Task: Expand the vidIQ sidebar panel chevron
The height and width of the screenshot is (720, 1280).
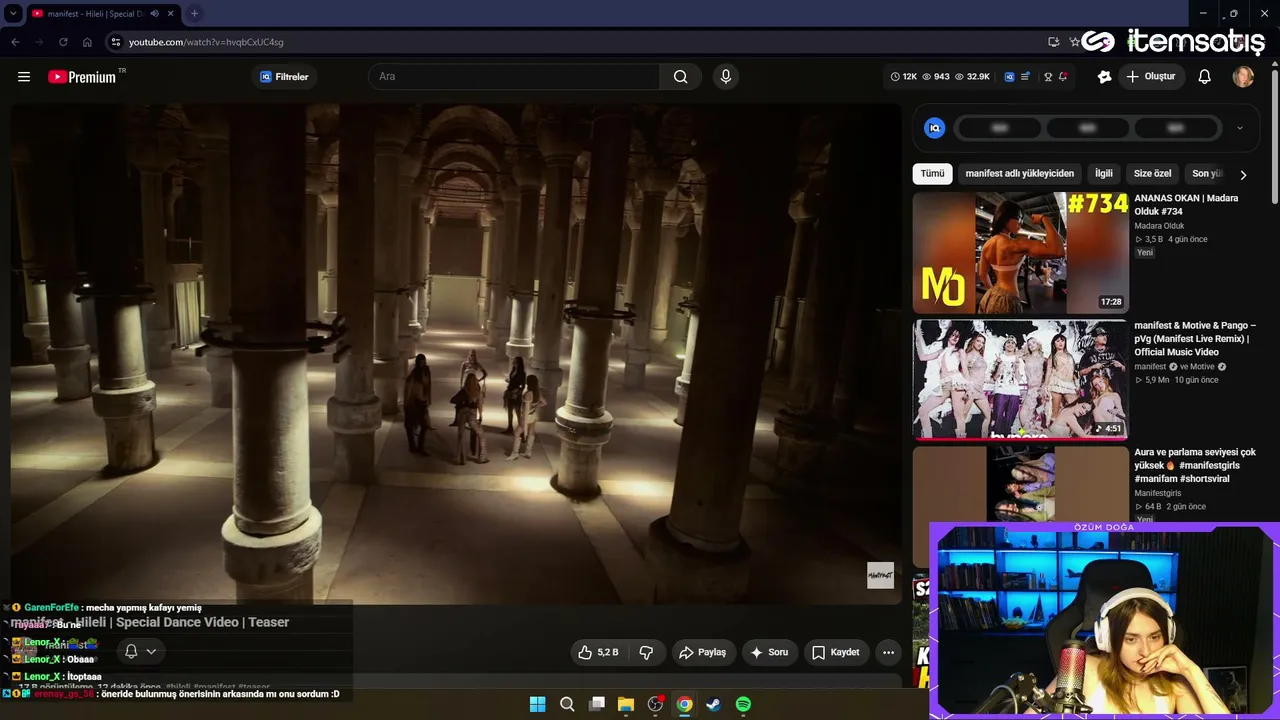Action: tap(1240, 128)
